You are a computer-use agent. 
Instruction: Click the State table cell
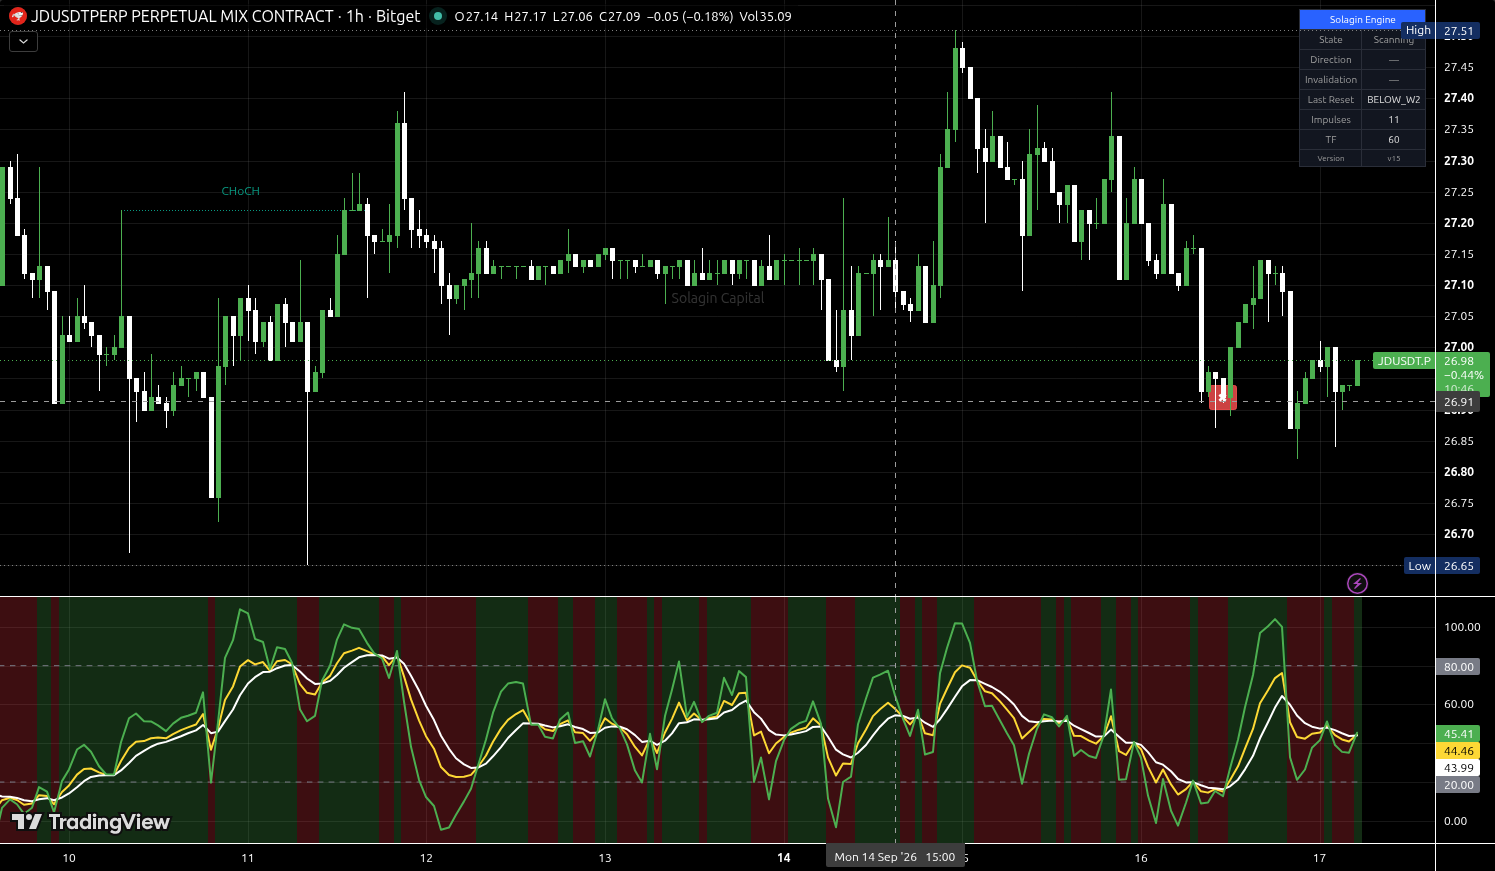click(x=1331, y=40)
